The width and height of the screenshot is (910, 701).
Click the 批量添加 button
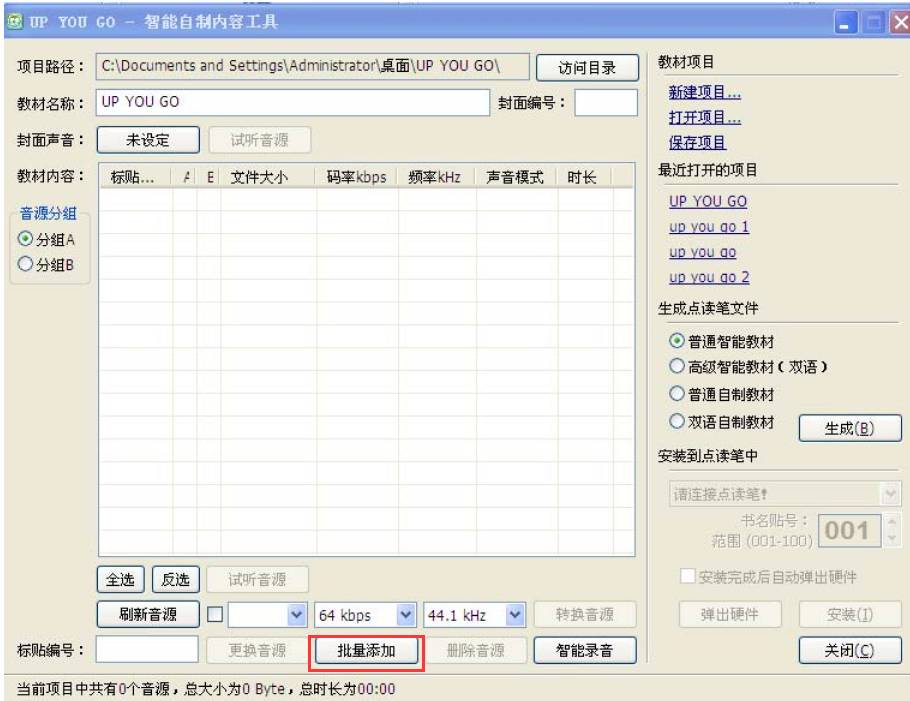367,651
